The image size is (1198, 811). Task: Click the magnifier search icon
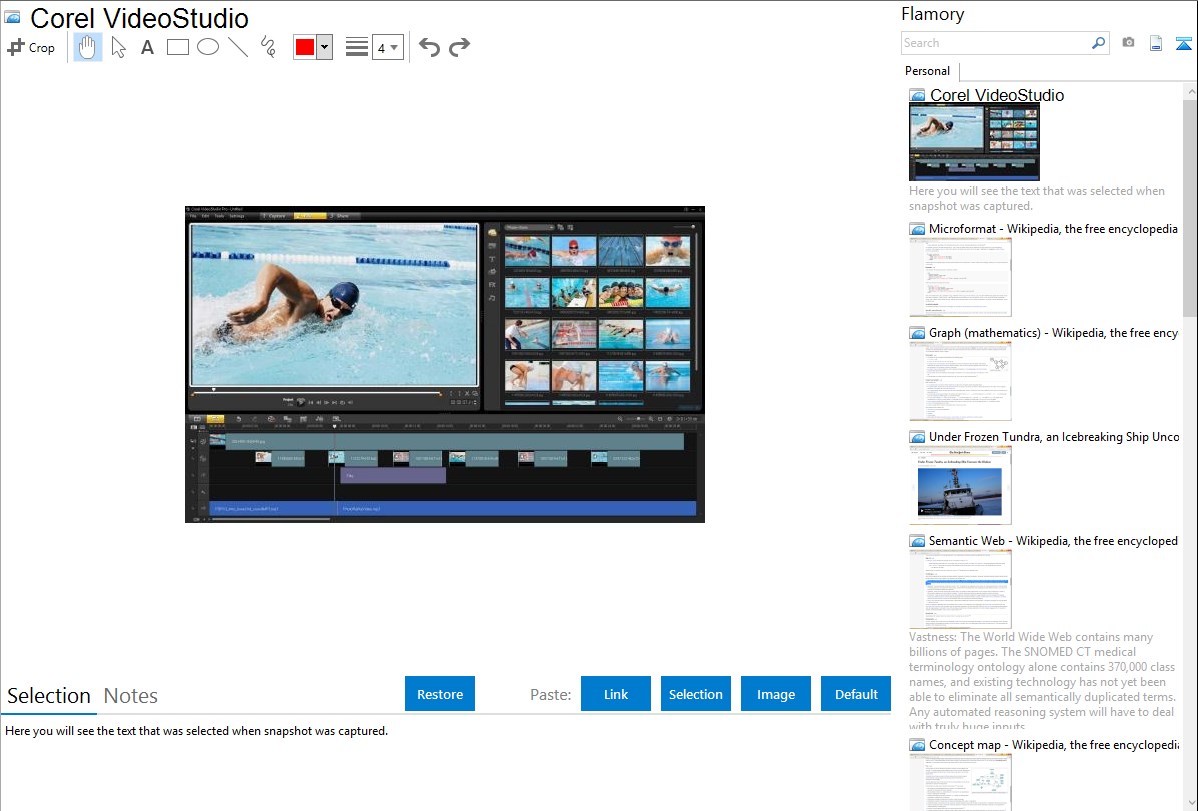click(1098, 43)
